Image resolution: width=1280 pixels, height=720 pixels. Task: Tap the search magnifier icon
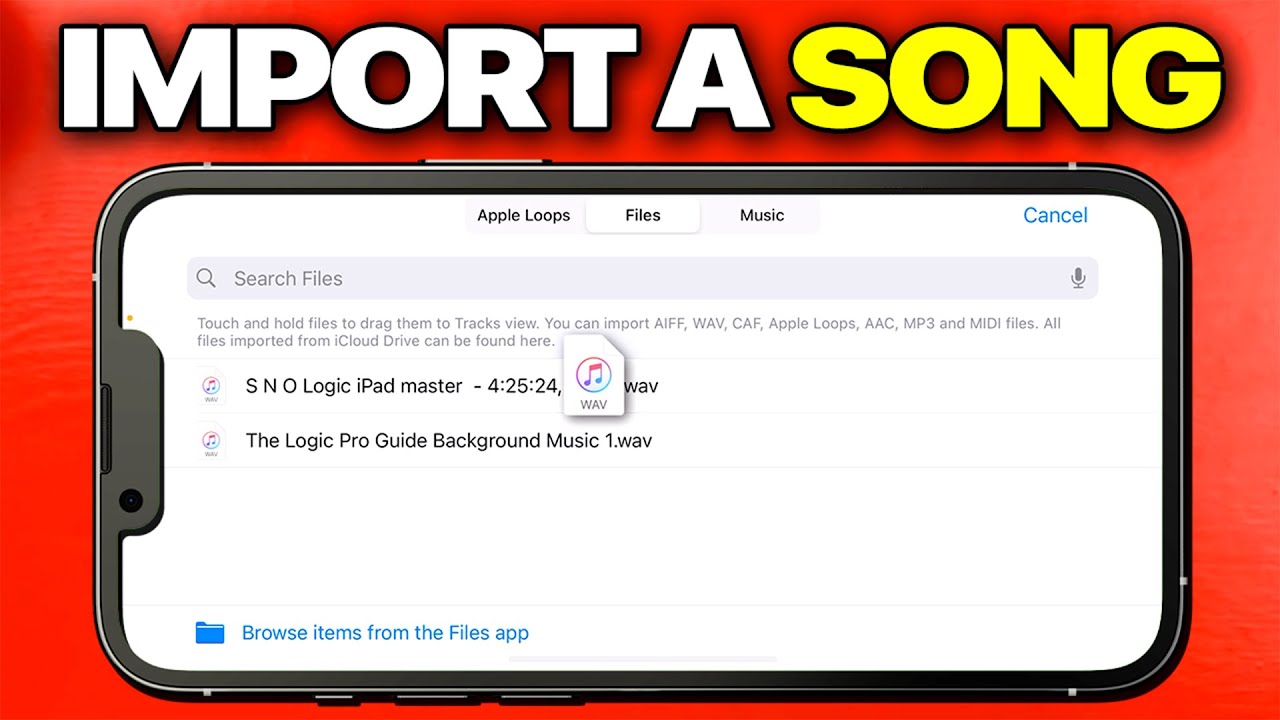pyautogui.click(x=206, y=278)
